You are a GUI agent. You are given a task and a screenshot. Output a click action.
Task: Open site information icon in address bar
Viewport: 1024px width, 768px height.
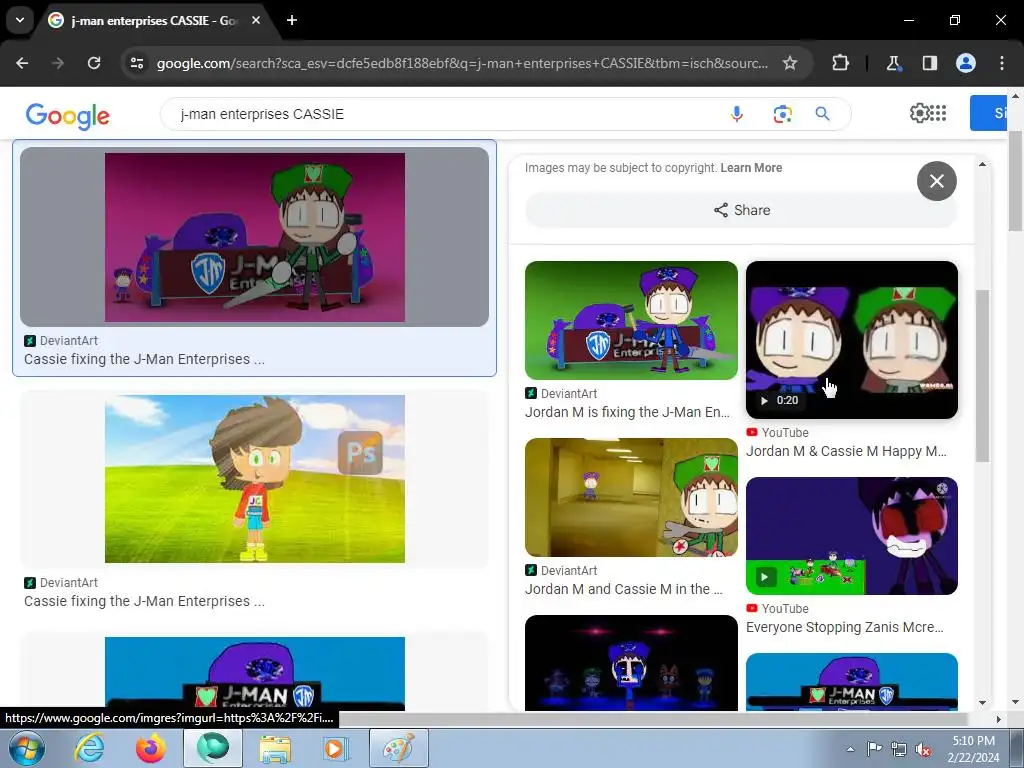tap(136, 63)
